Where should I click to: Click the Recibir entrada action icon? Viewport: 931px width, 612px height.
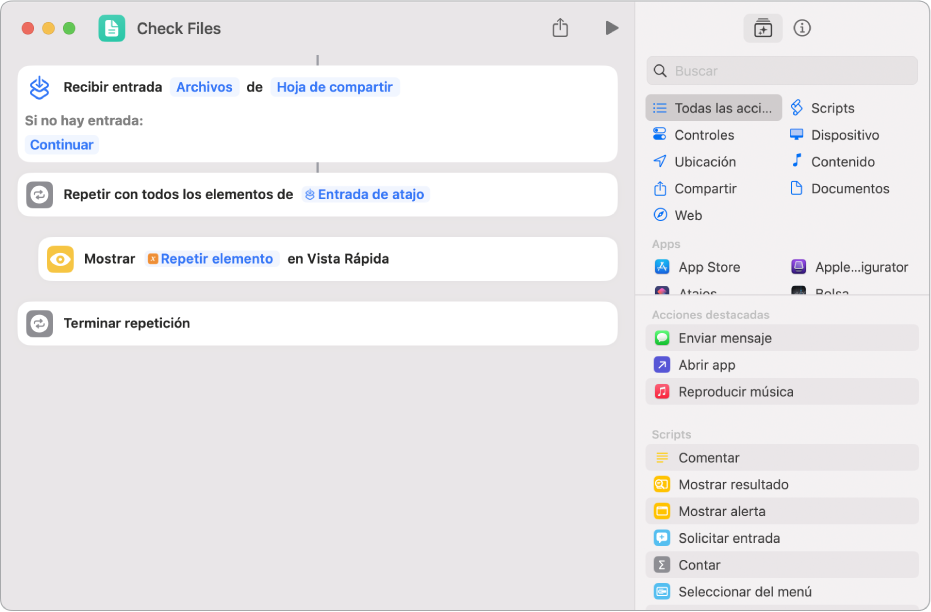pyautogui.click(x=40, y=87)
